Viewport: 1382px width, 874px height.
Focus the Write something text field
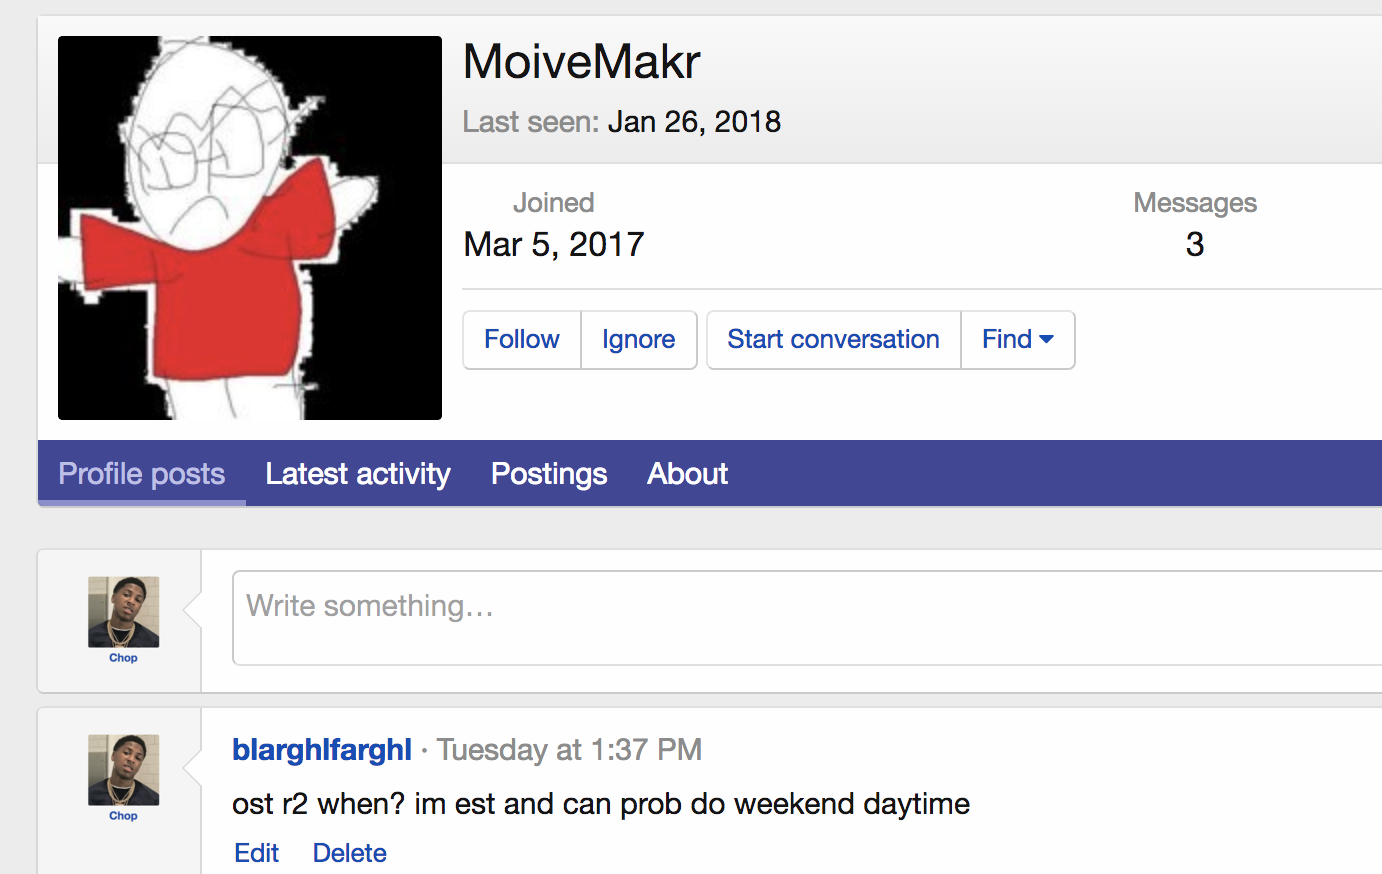[x=800, y=617]
